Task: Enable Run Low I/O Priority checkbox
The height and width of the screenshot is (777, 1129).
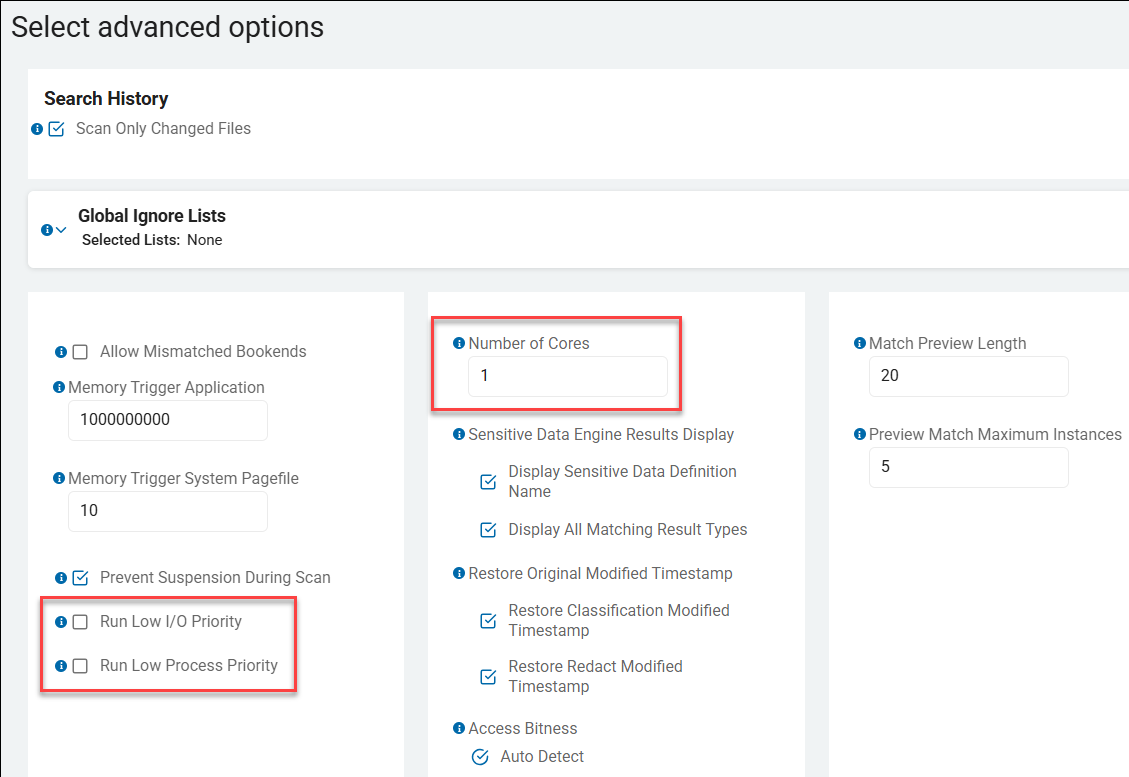Action: point(81,622)
